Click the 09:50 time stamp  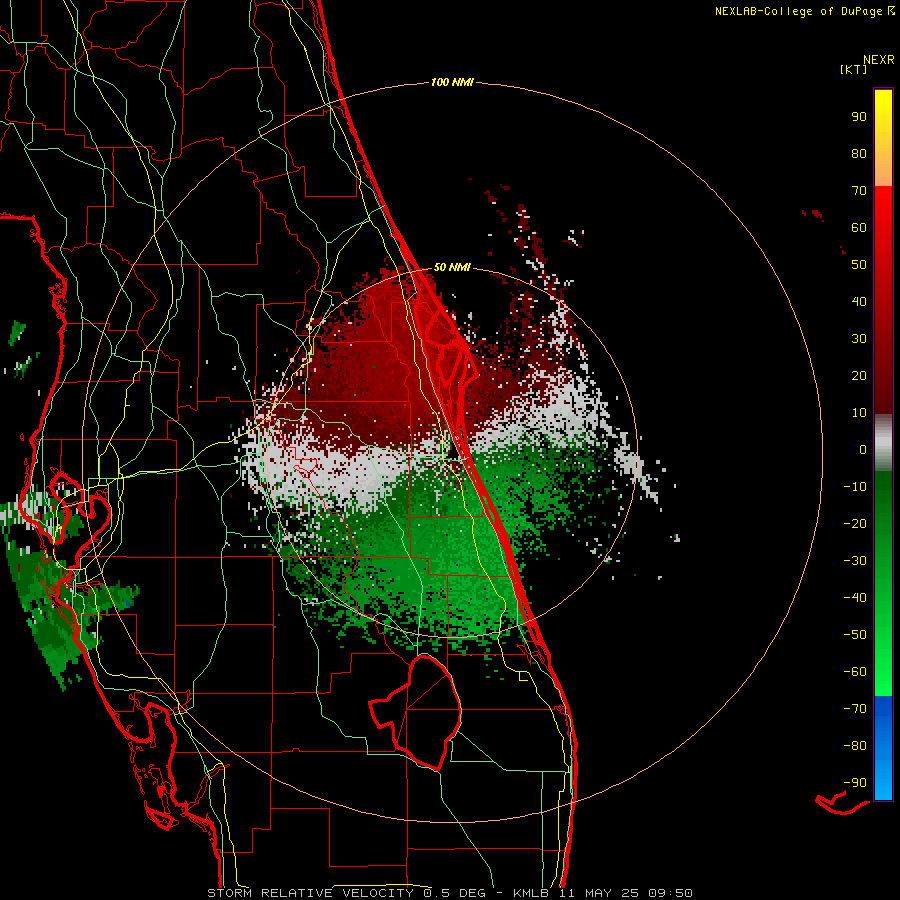tap(670, 893)
